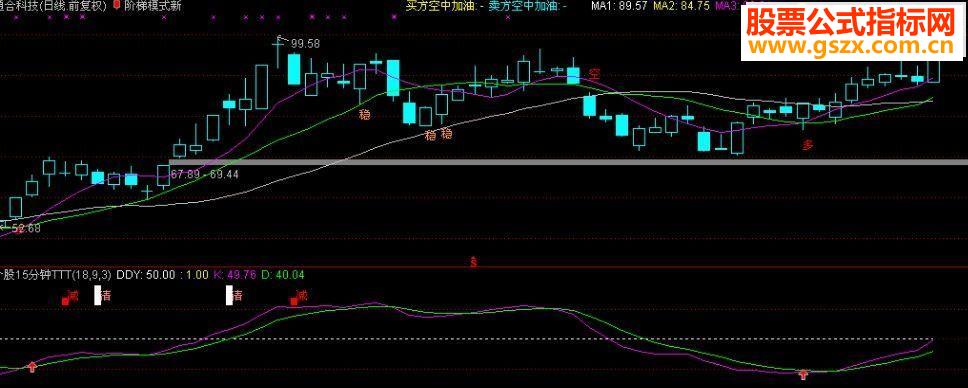Click the MA1: 89.57 value
The height and width of the screenshot is (388, 968).
[619, 6]
